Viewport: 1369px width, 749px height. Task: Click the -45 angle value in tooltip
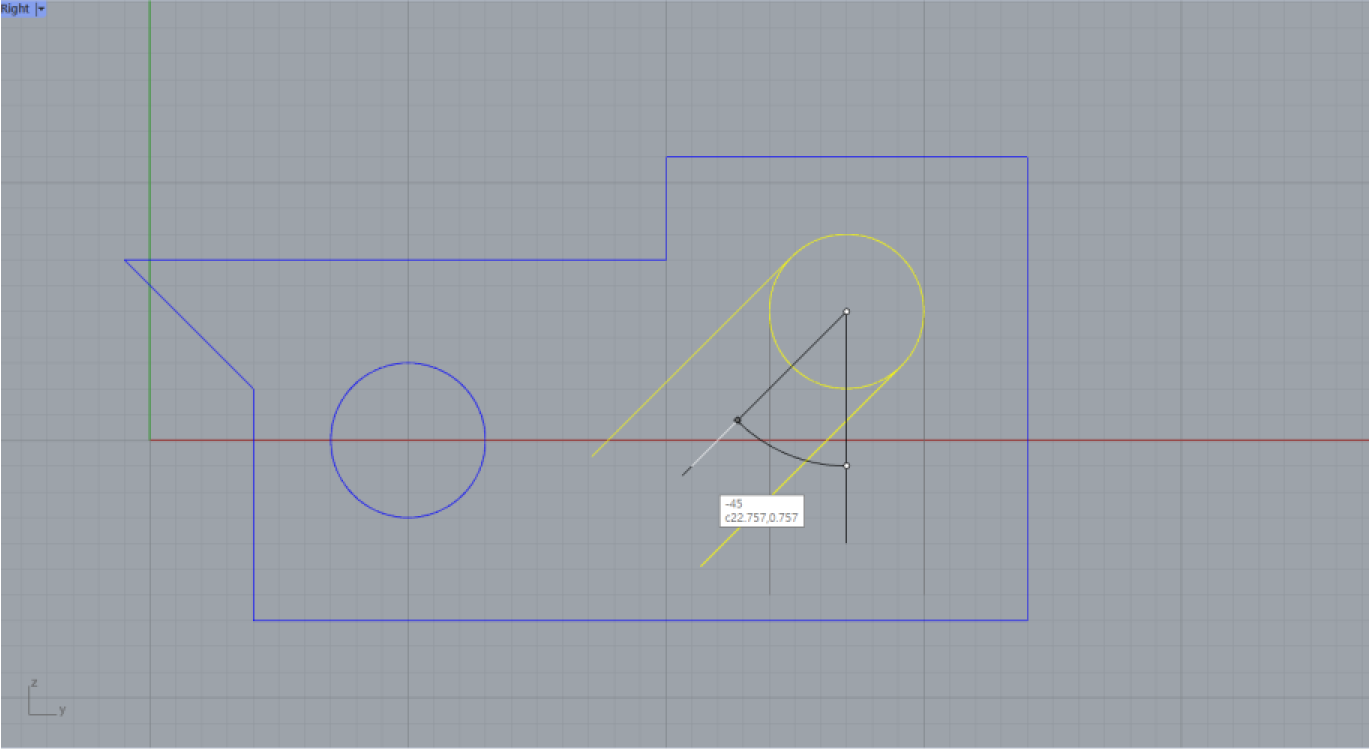pyautogui.click(x=733, y=504)
